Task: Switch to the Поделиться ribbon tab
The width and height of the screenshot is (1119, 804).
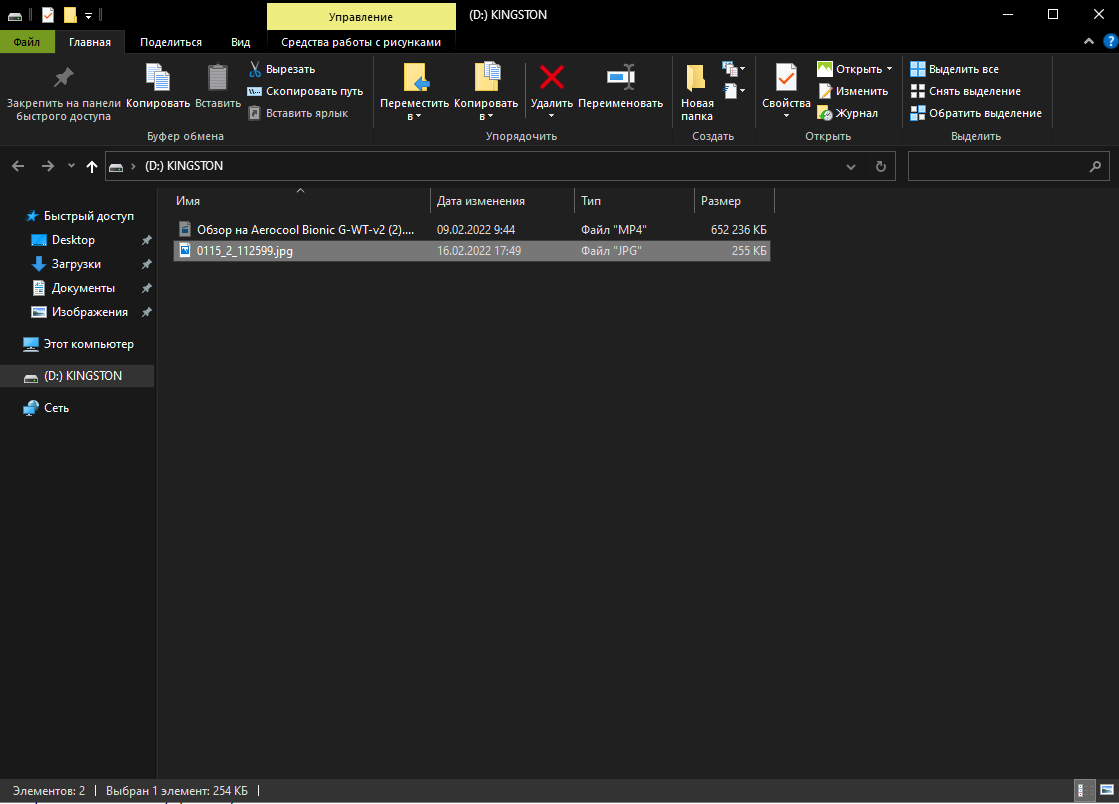Action: tap(171, 42)
